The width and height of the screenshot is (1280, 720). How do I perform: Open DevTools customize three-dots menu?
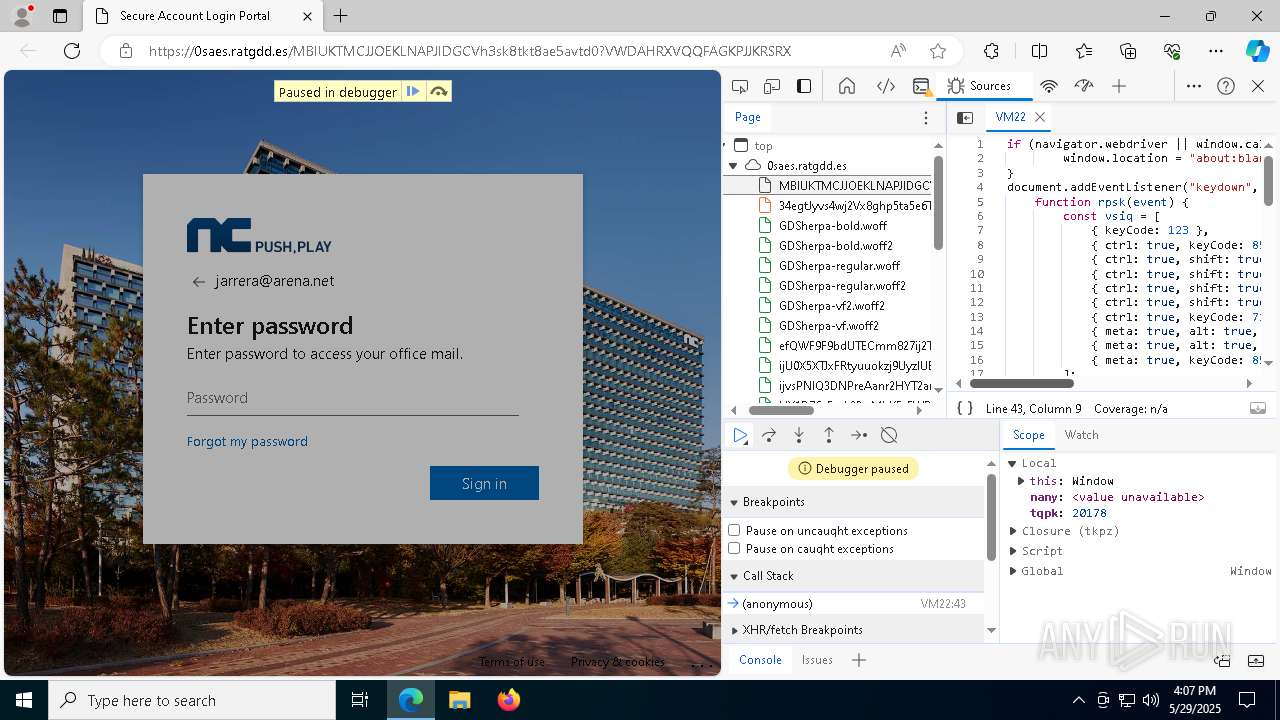[1194, 86]
